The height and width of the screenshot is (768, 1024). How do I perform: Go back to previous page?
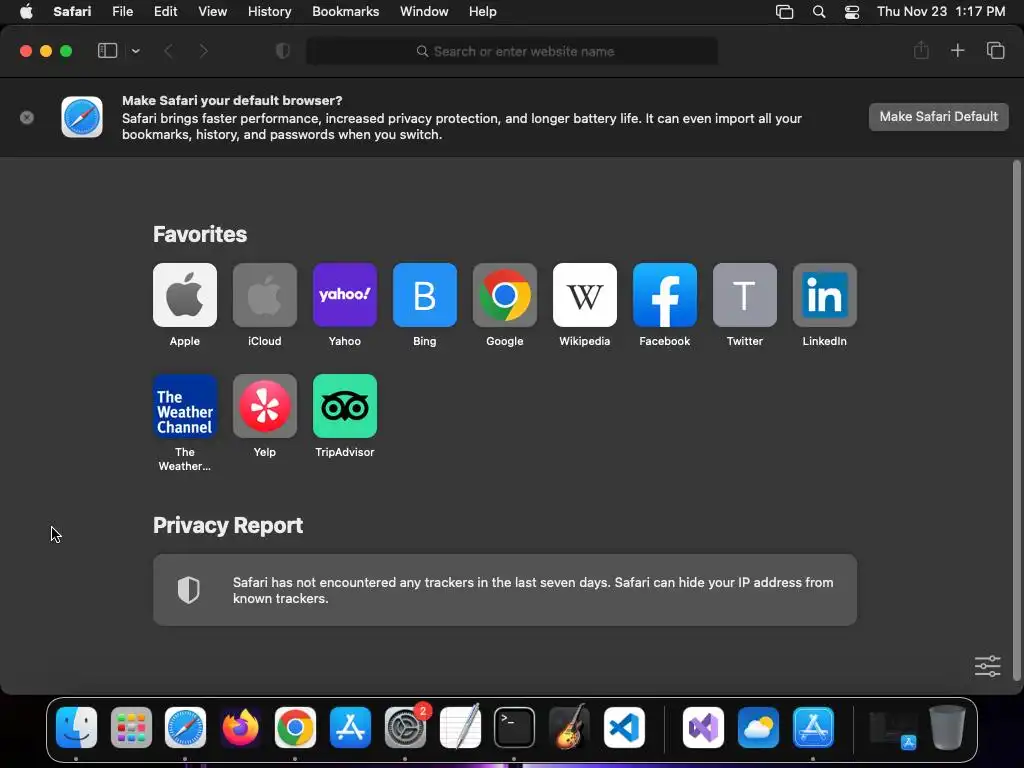pyautogui.click(x=168, y=51)
